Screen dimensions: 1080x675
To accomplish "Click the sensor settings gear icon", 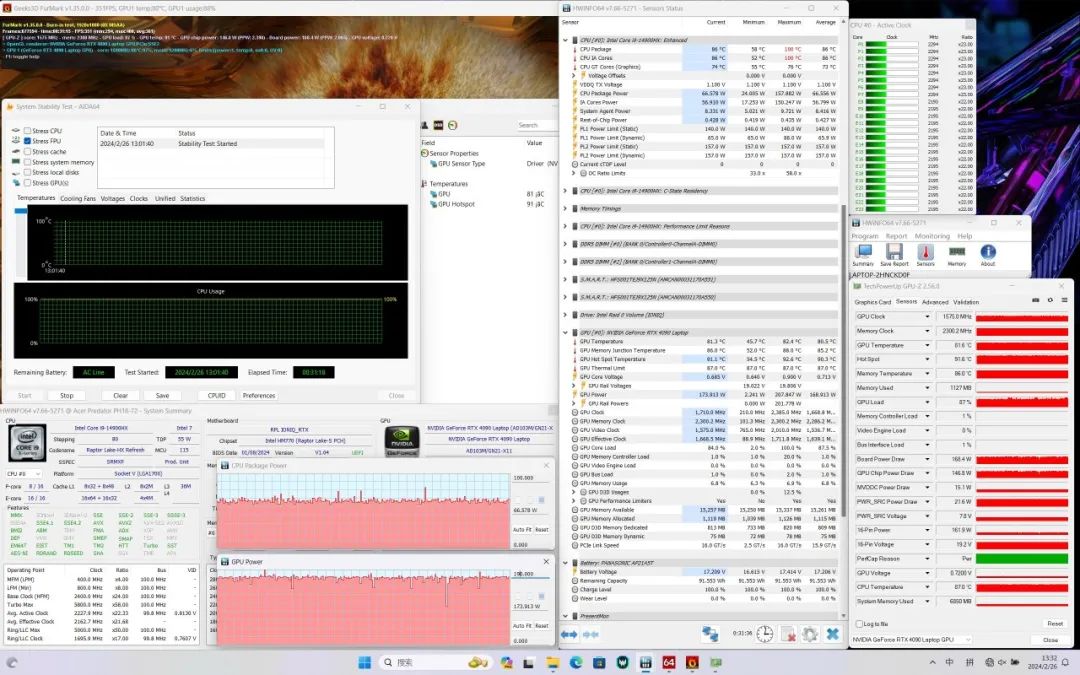I will pyautogui.click(x=809, y=633).
